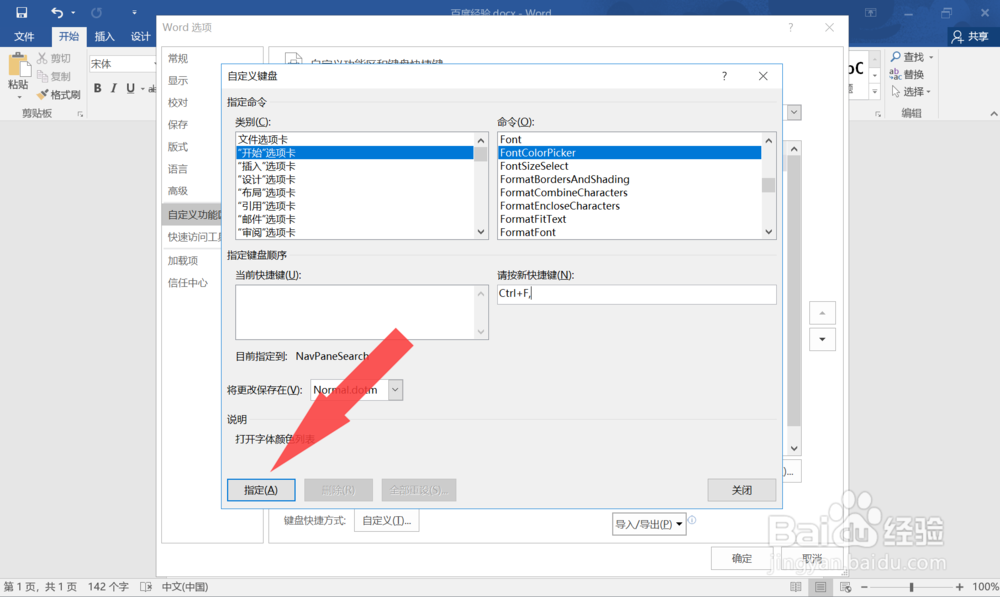Select FontSizeSelect in the commands list
Screen dimensions: 1000x597
click(x=534, y=166)
